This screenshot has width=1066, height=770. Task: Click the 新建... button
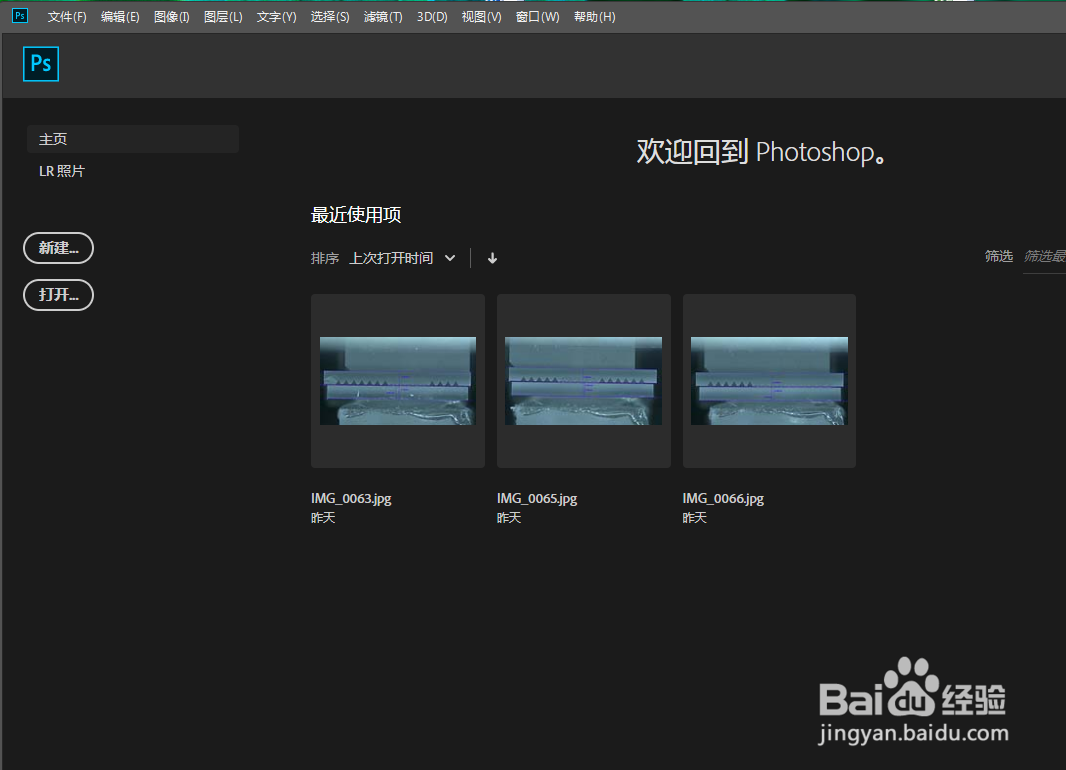tap(58, 248)
